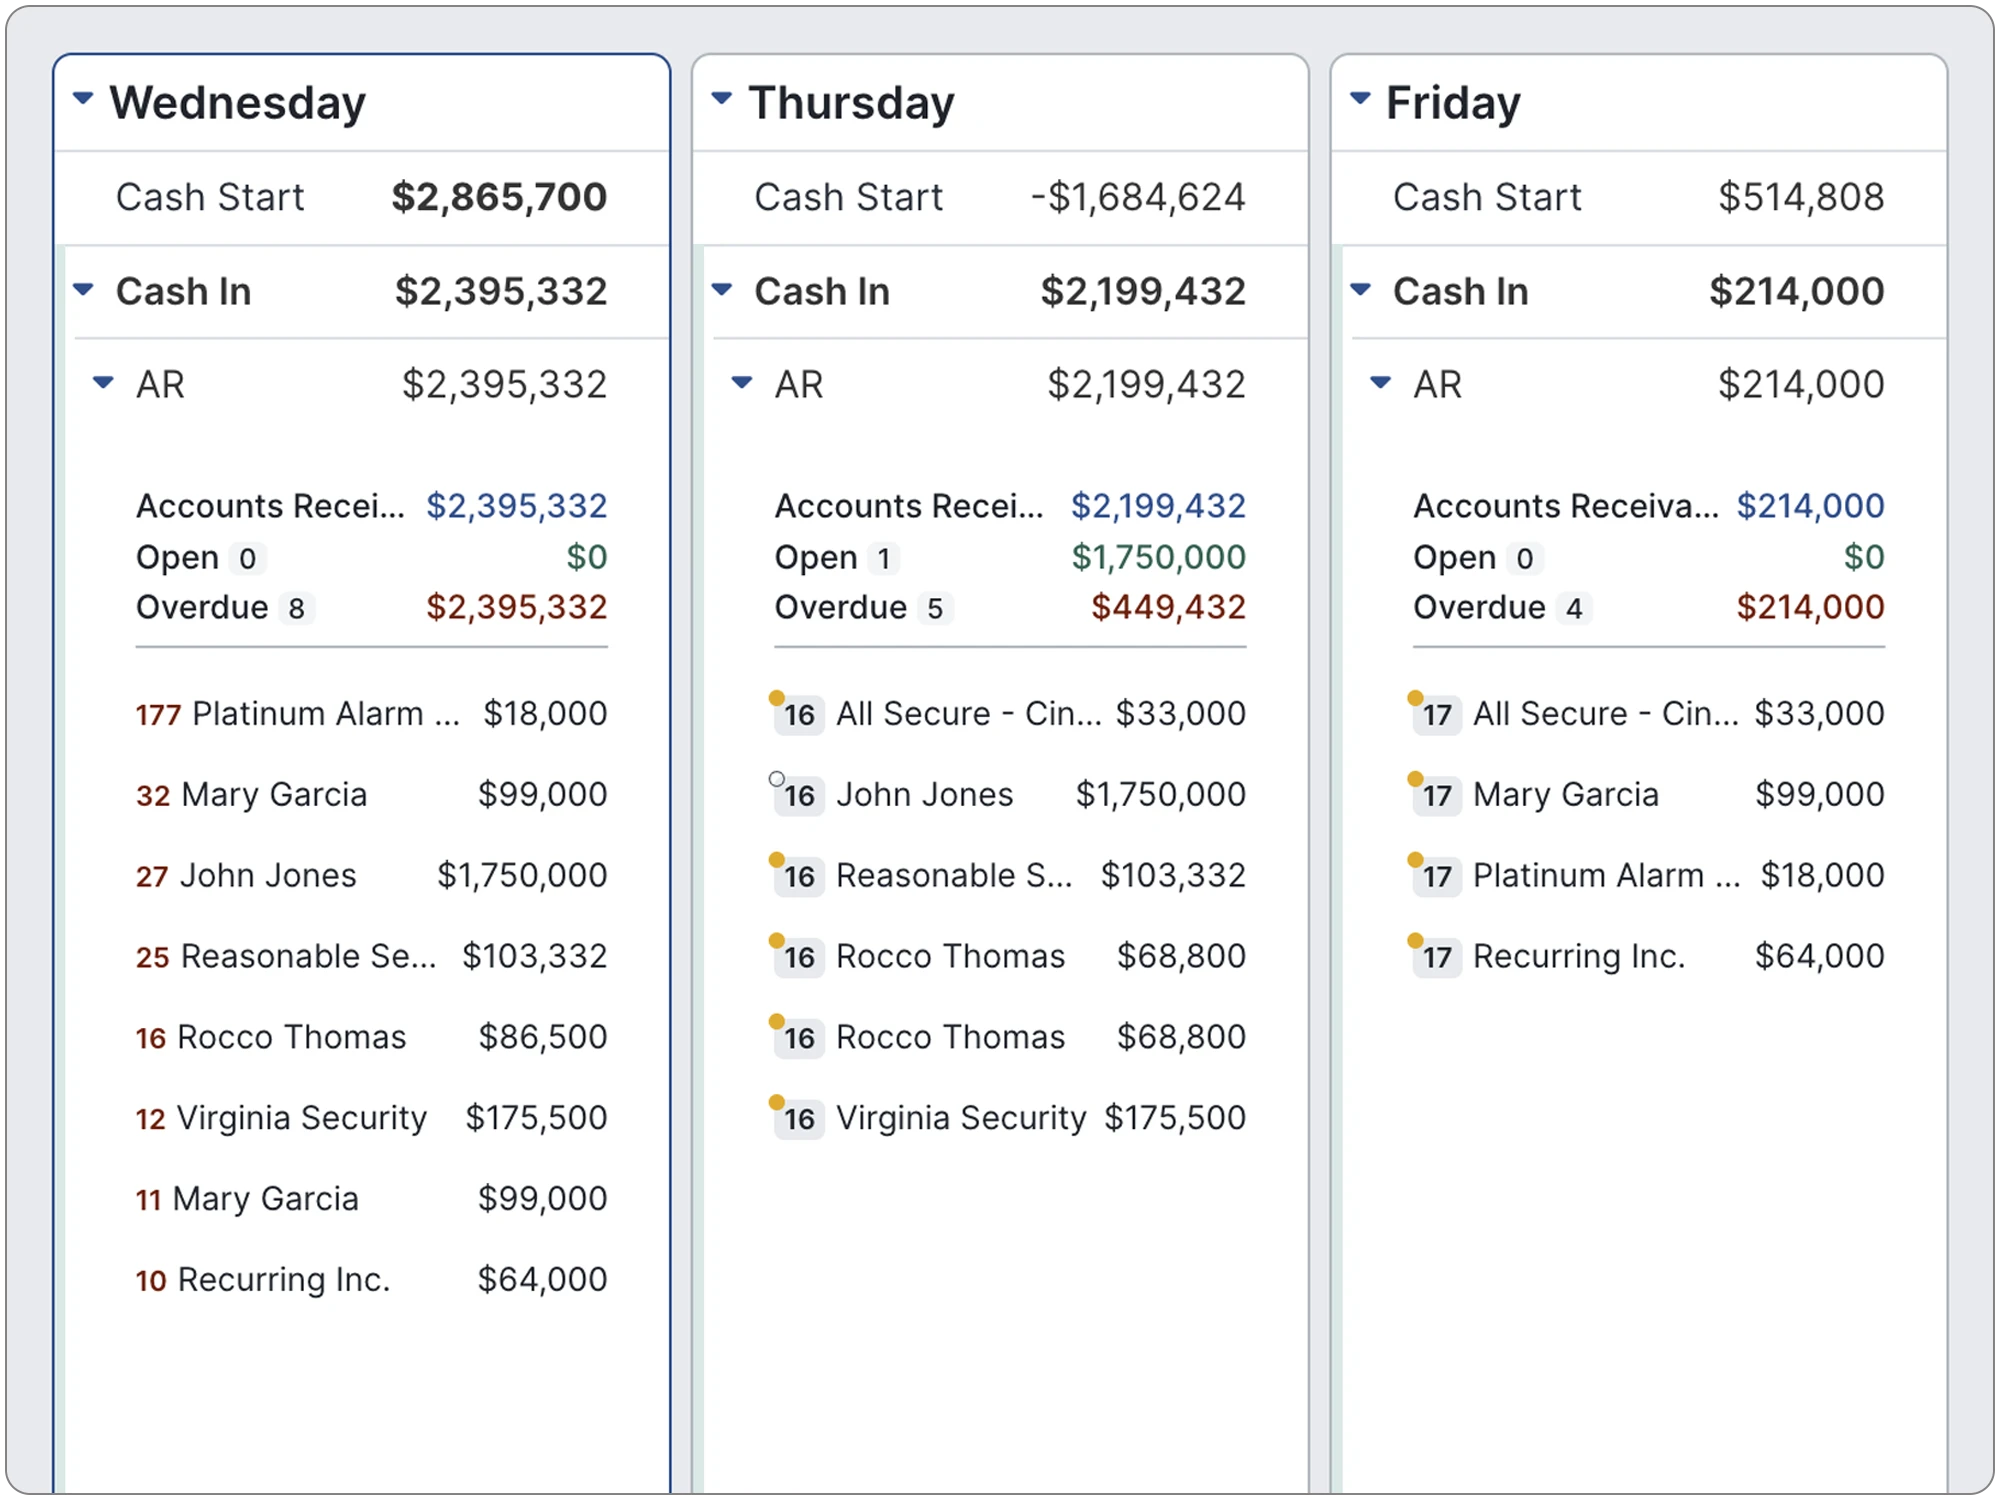Click the 16 date badge beside Thursday's Virginia Security

coord(799,1118)
